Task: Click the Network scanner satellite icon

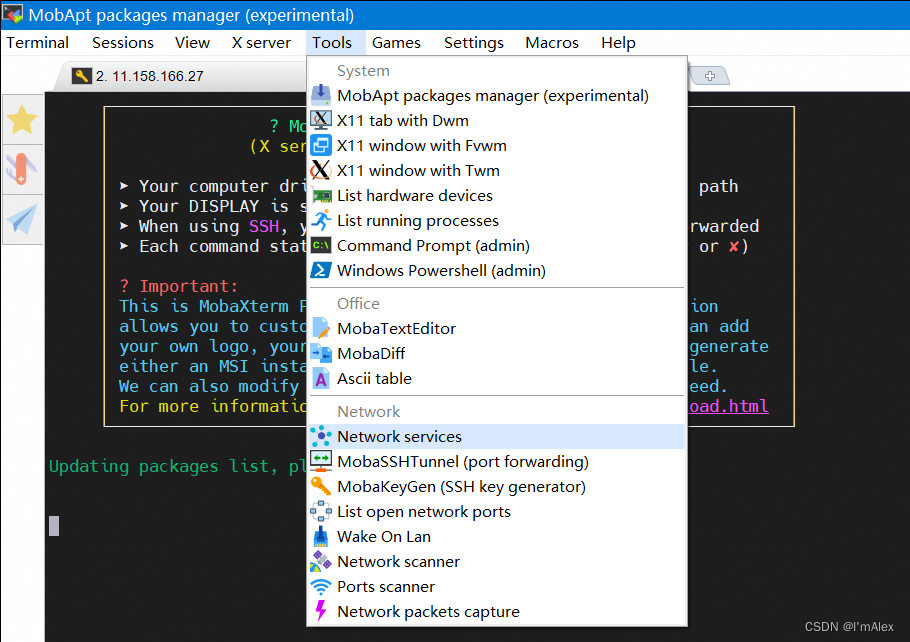Action: click(321, 561)
